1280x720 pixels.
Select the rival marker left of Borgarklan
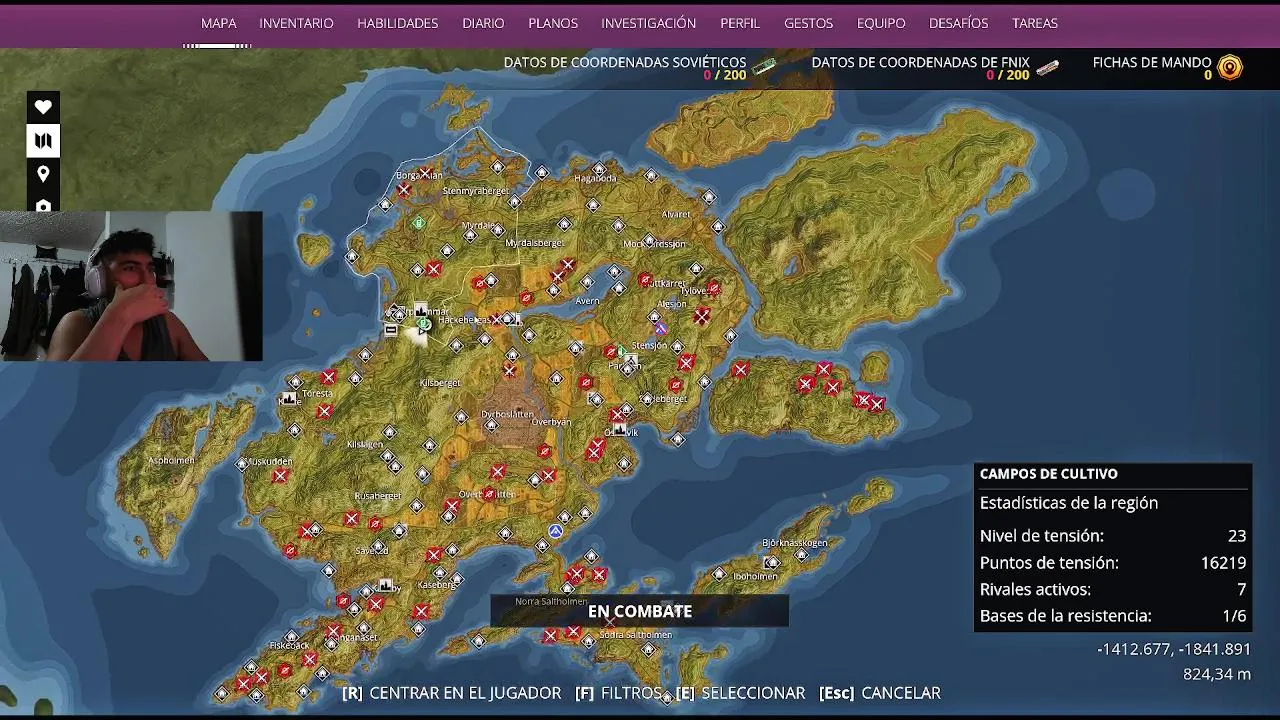(403, 189)
